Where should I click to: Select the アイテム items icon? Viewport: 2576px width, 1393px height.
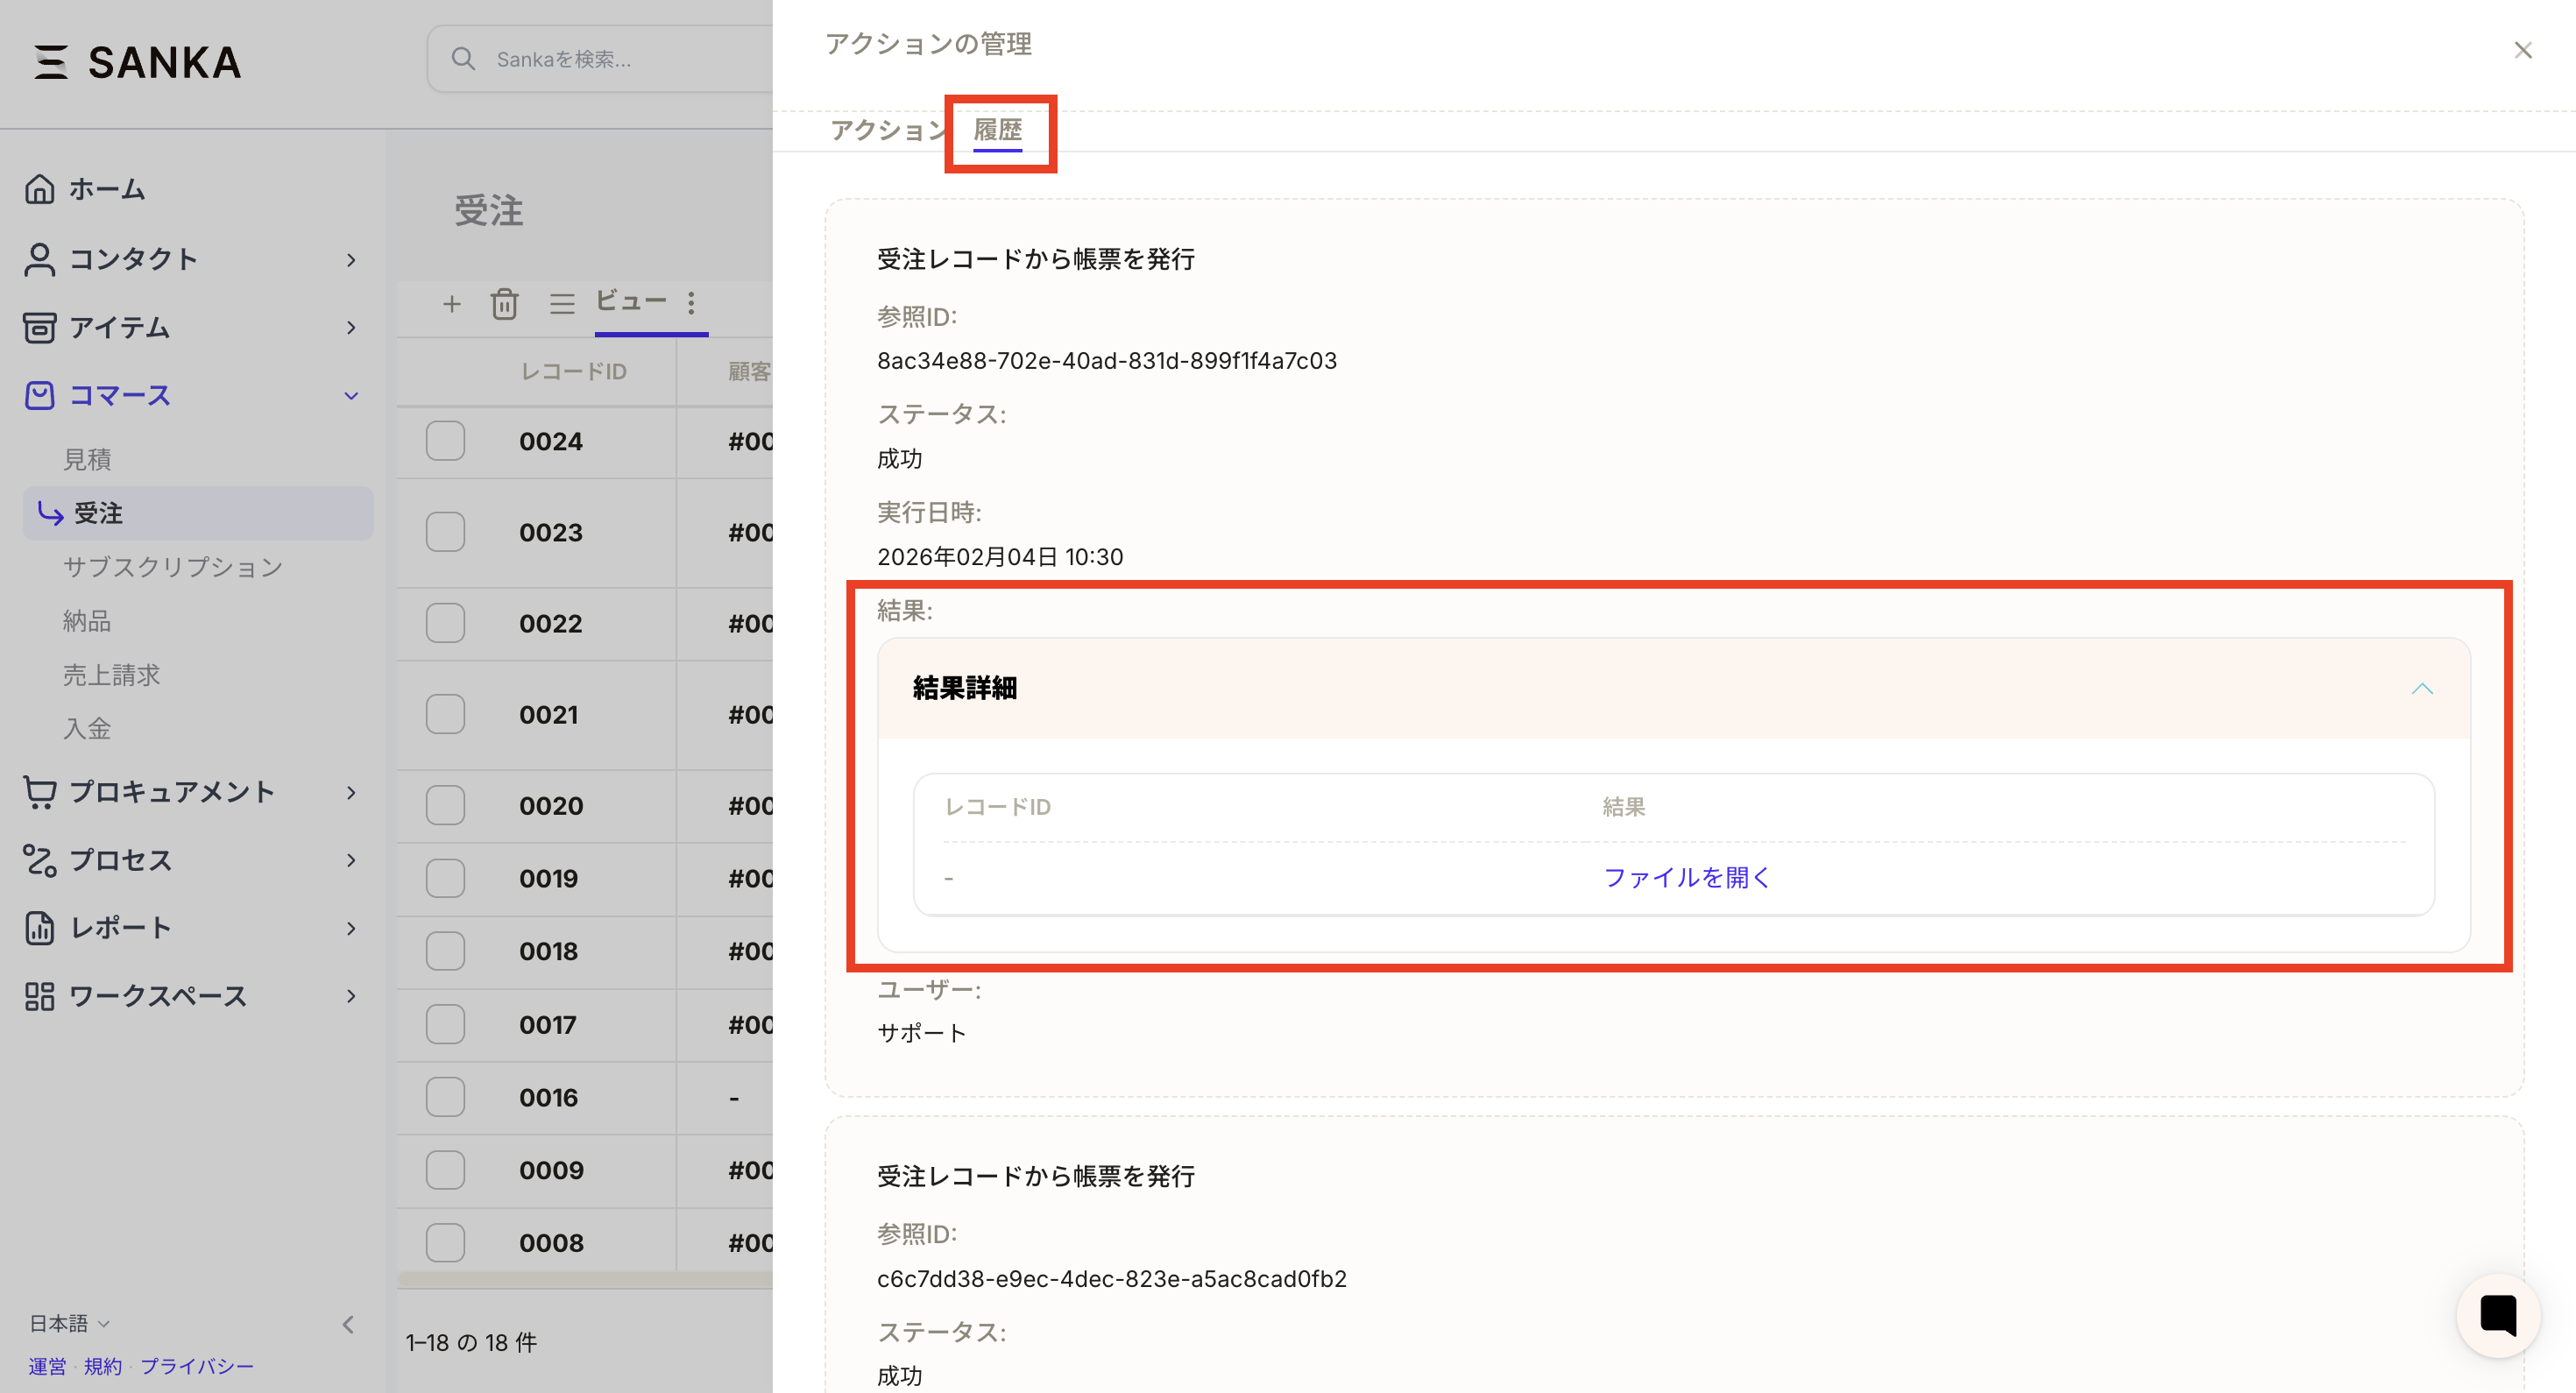pyautogui.click(x=40, y=327)
